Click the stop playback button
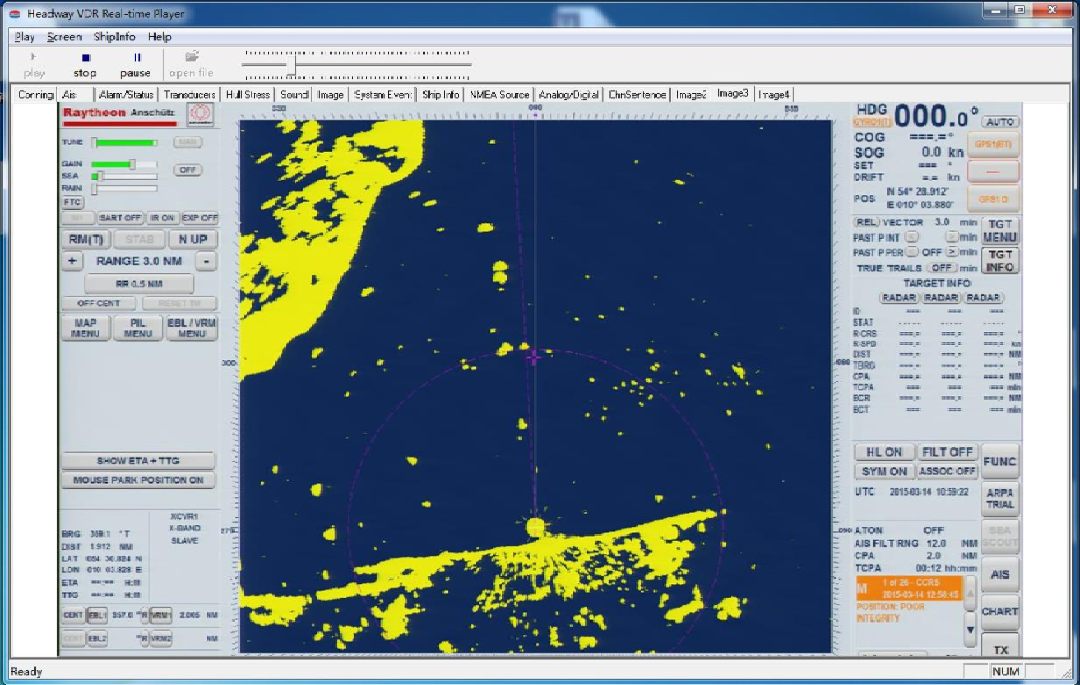Image resolution: width=1080 pixels, height=685 pixels. (x=85, y=64)
